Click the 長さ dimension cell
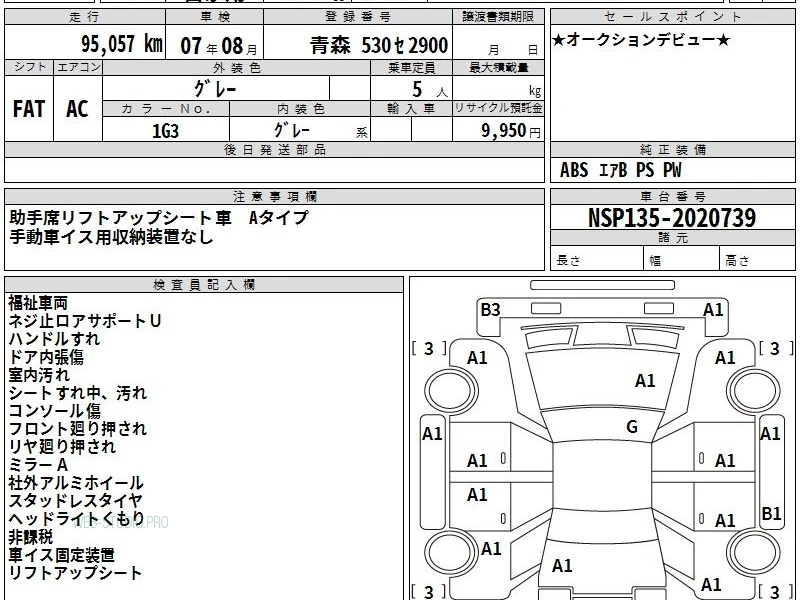The width and height of the screenshot is (800, 600). click(597, 260)
